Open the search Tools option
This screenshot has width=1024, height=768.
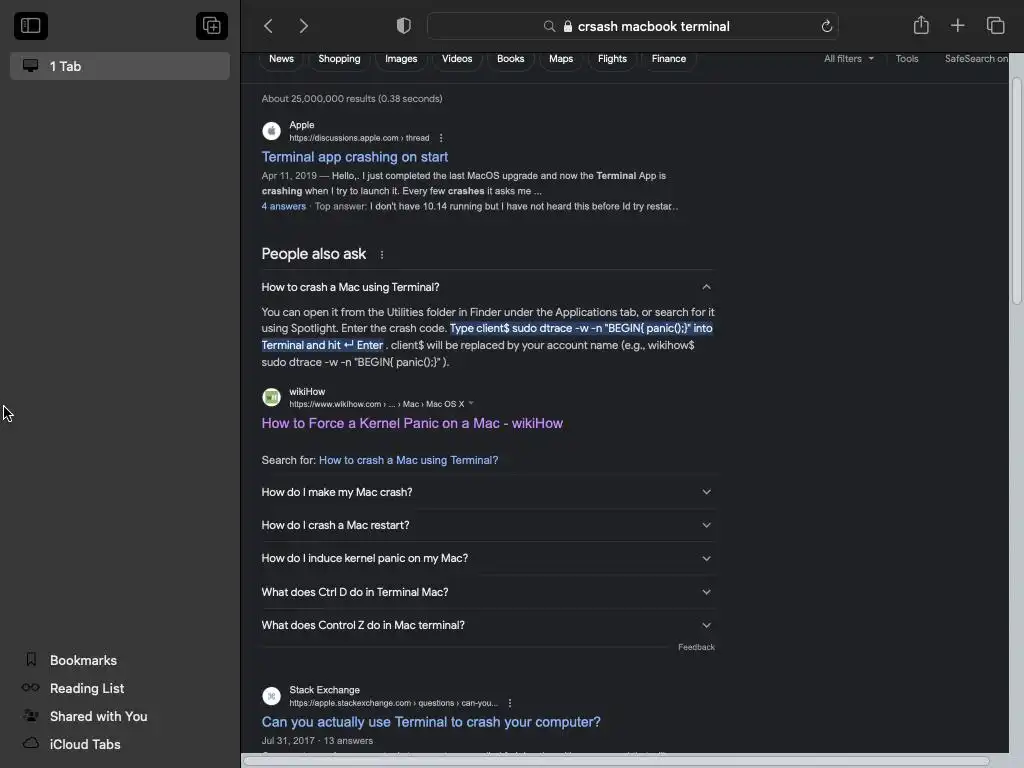click(x=906, y=59)
